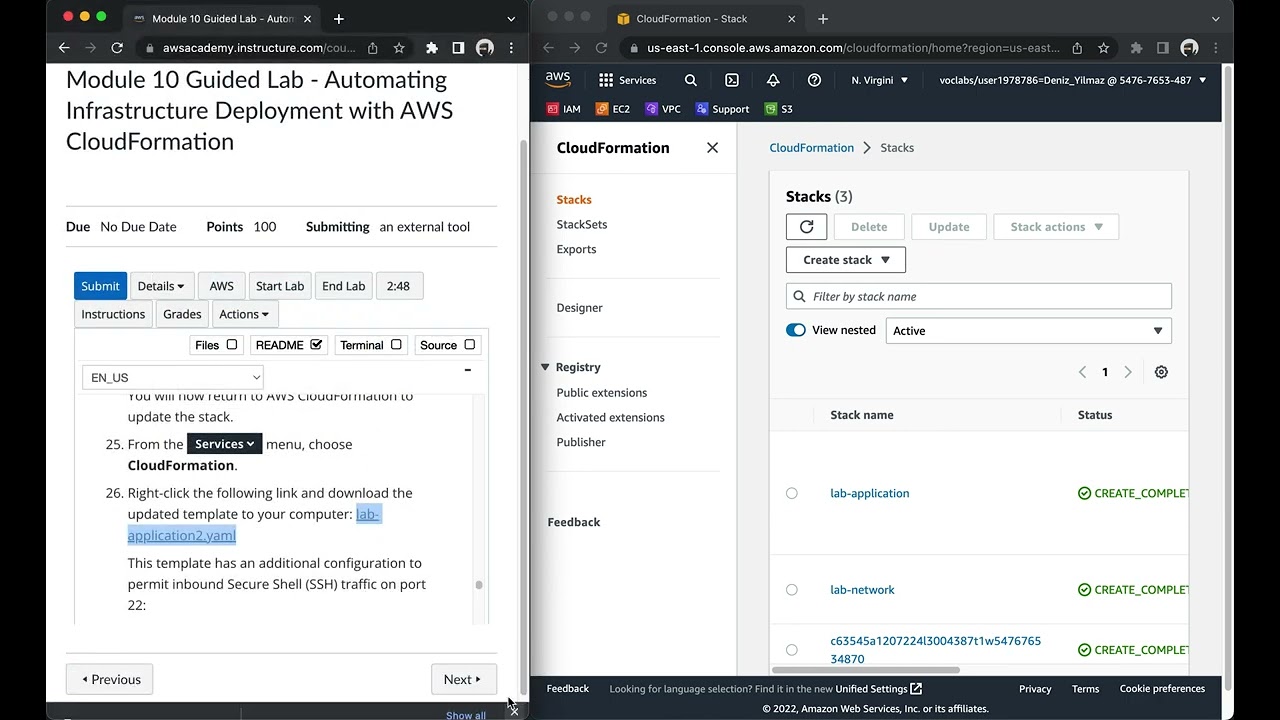Open AWS console search magnifier
The image size is (1280, 720).
pos(691,80)
